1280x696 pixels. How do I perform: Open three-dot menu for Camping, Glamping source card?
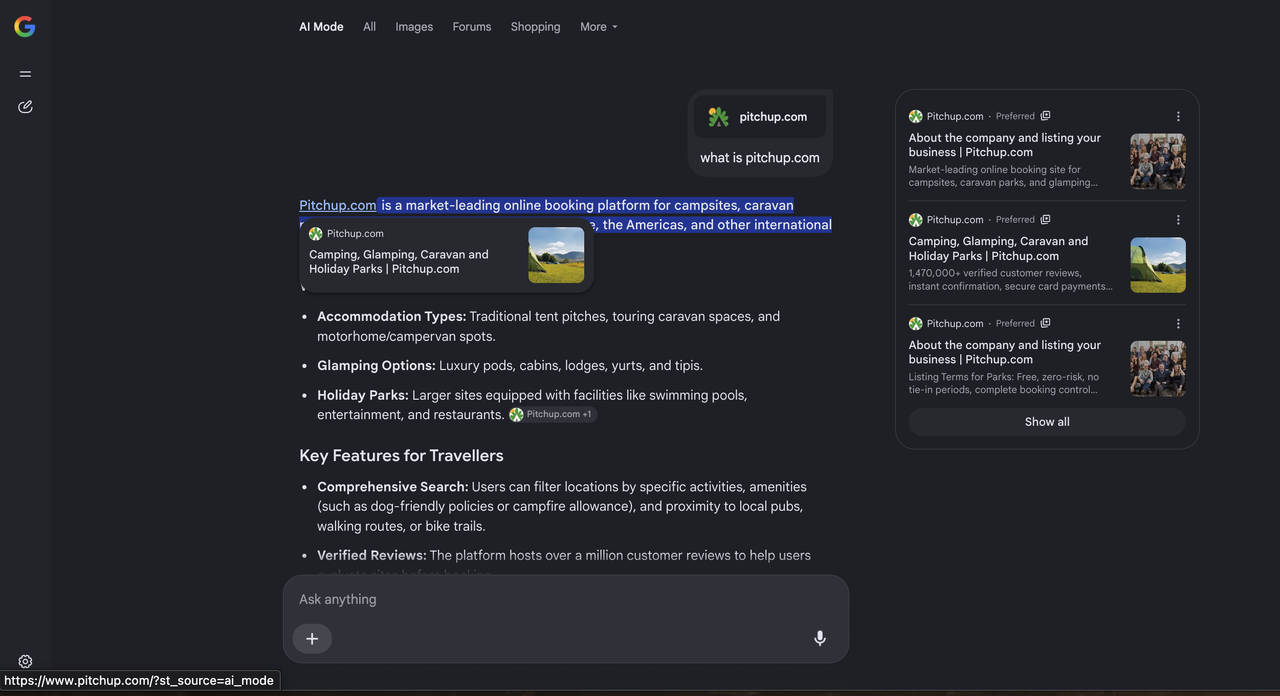(x=1178, y=220)
